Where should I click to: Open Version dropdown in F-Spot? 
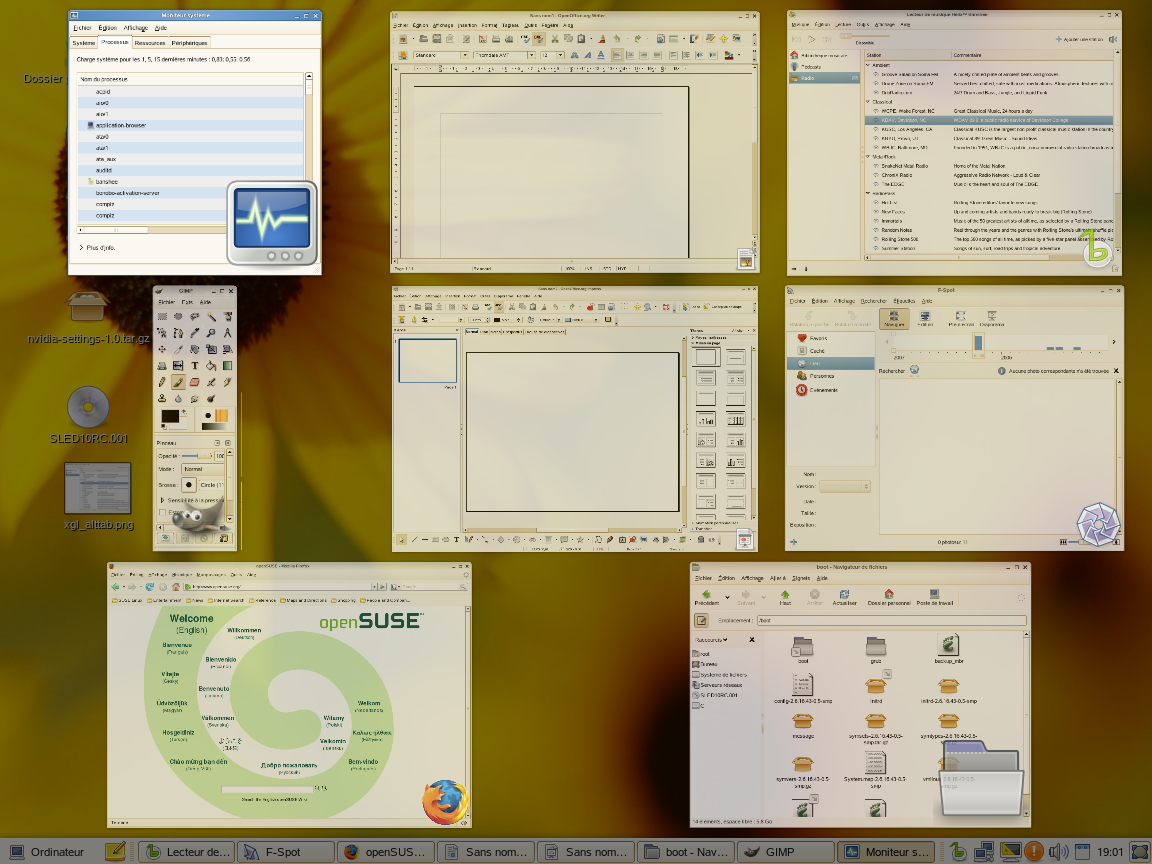click(x=845, y=486)
